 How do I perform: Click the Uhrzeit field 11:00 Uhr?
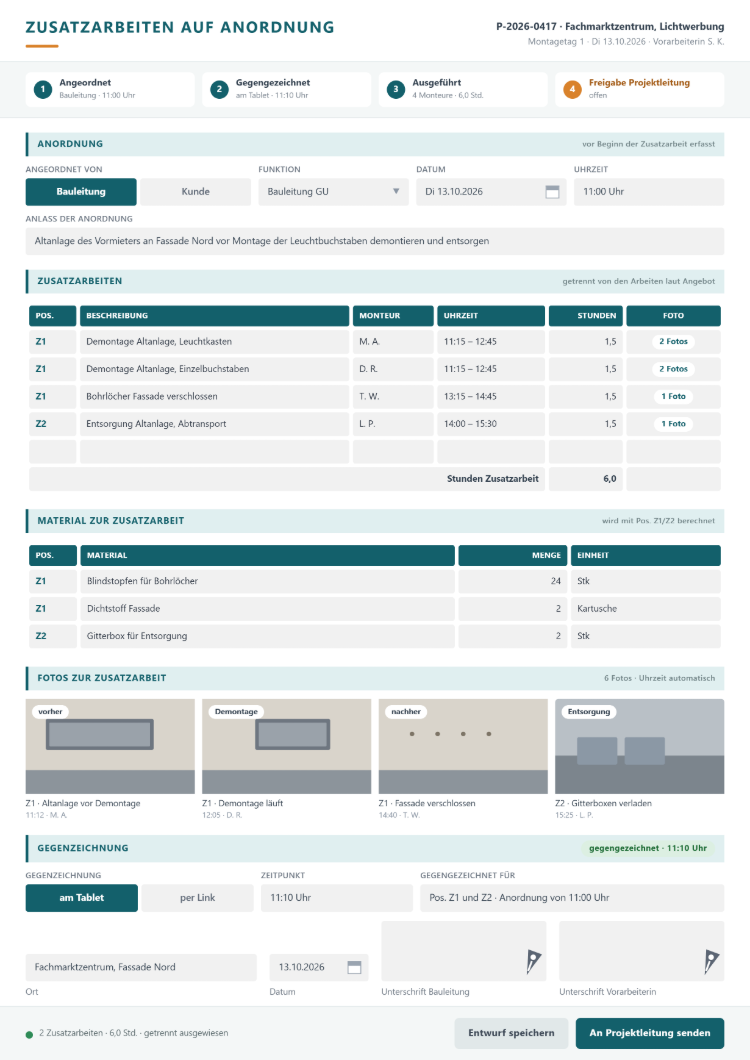coord(649,192)
